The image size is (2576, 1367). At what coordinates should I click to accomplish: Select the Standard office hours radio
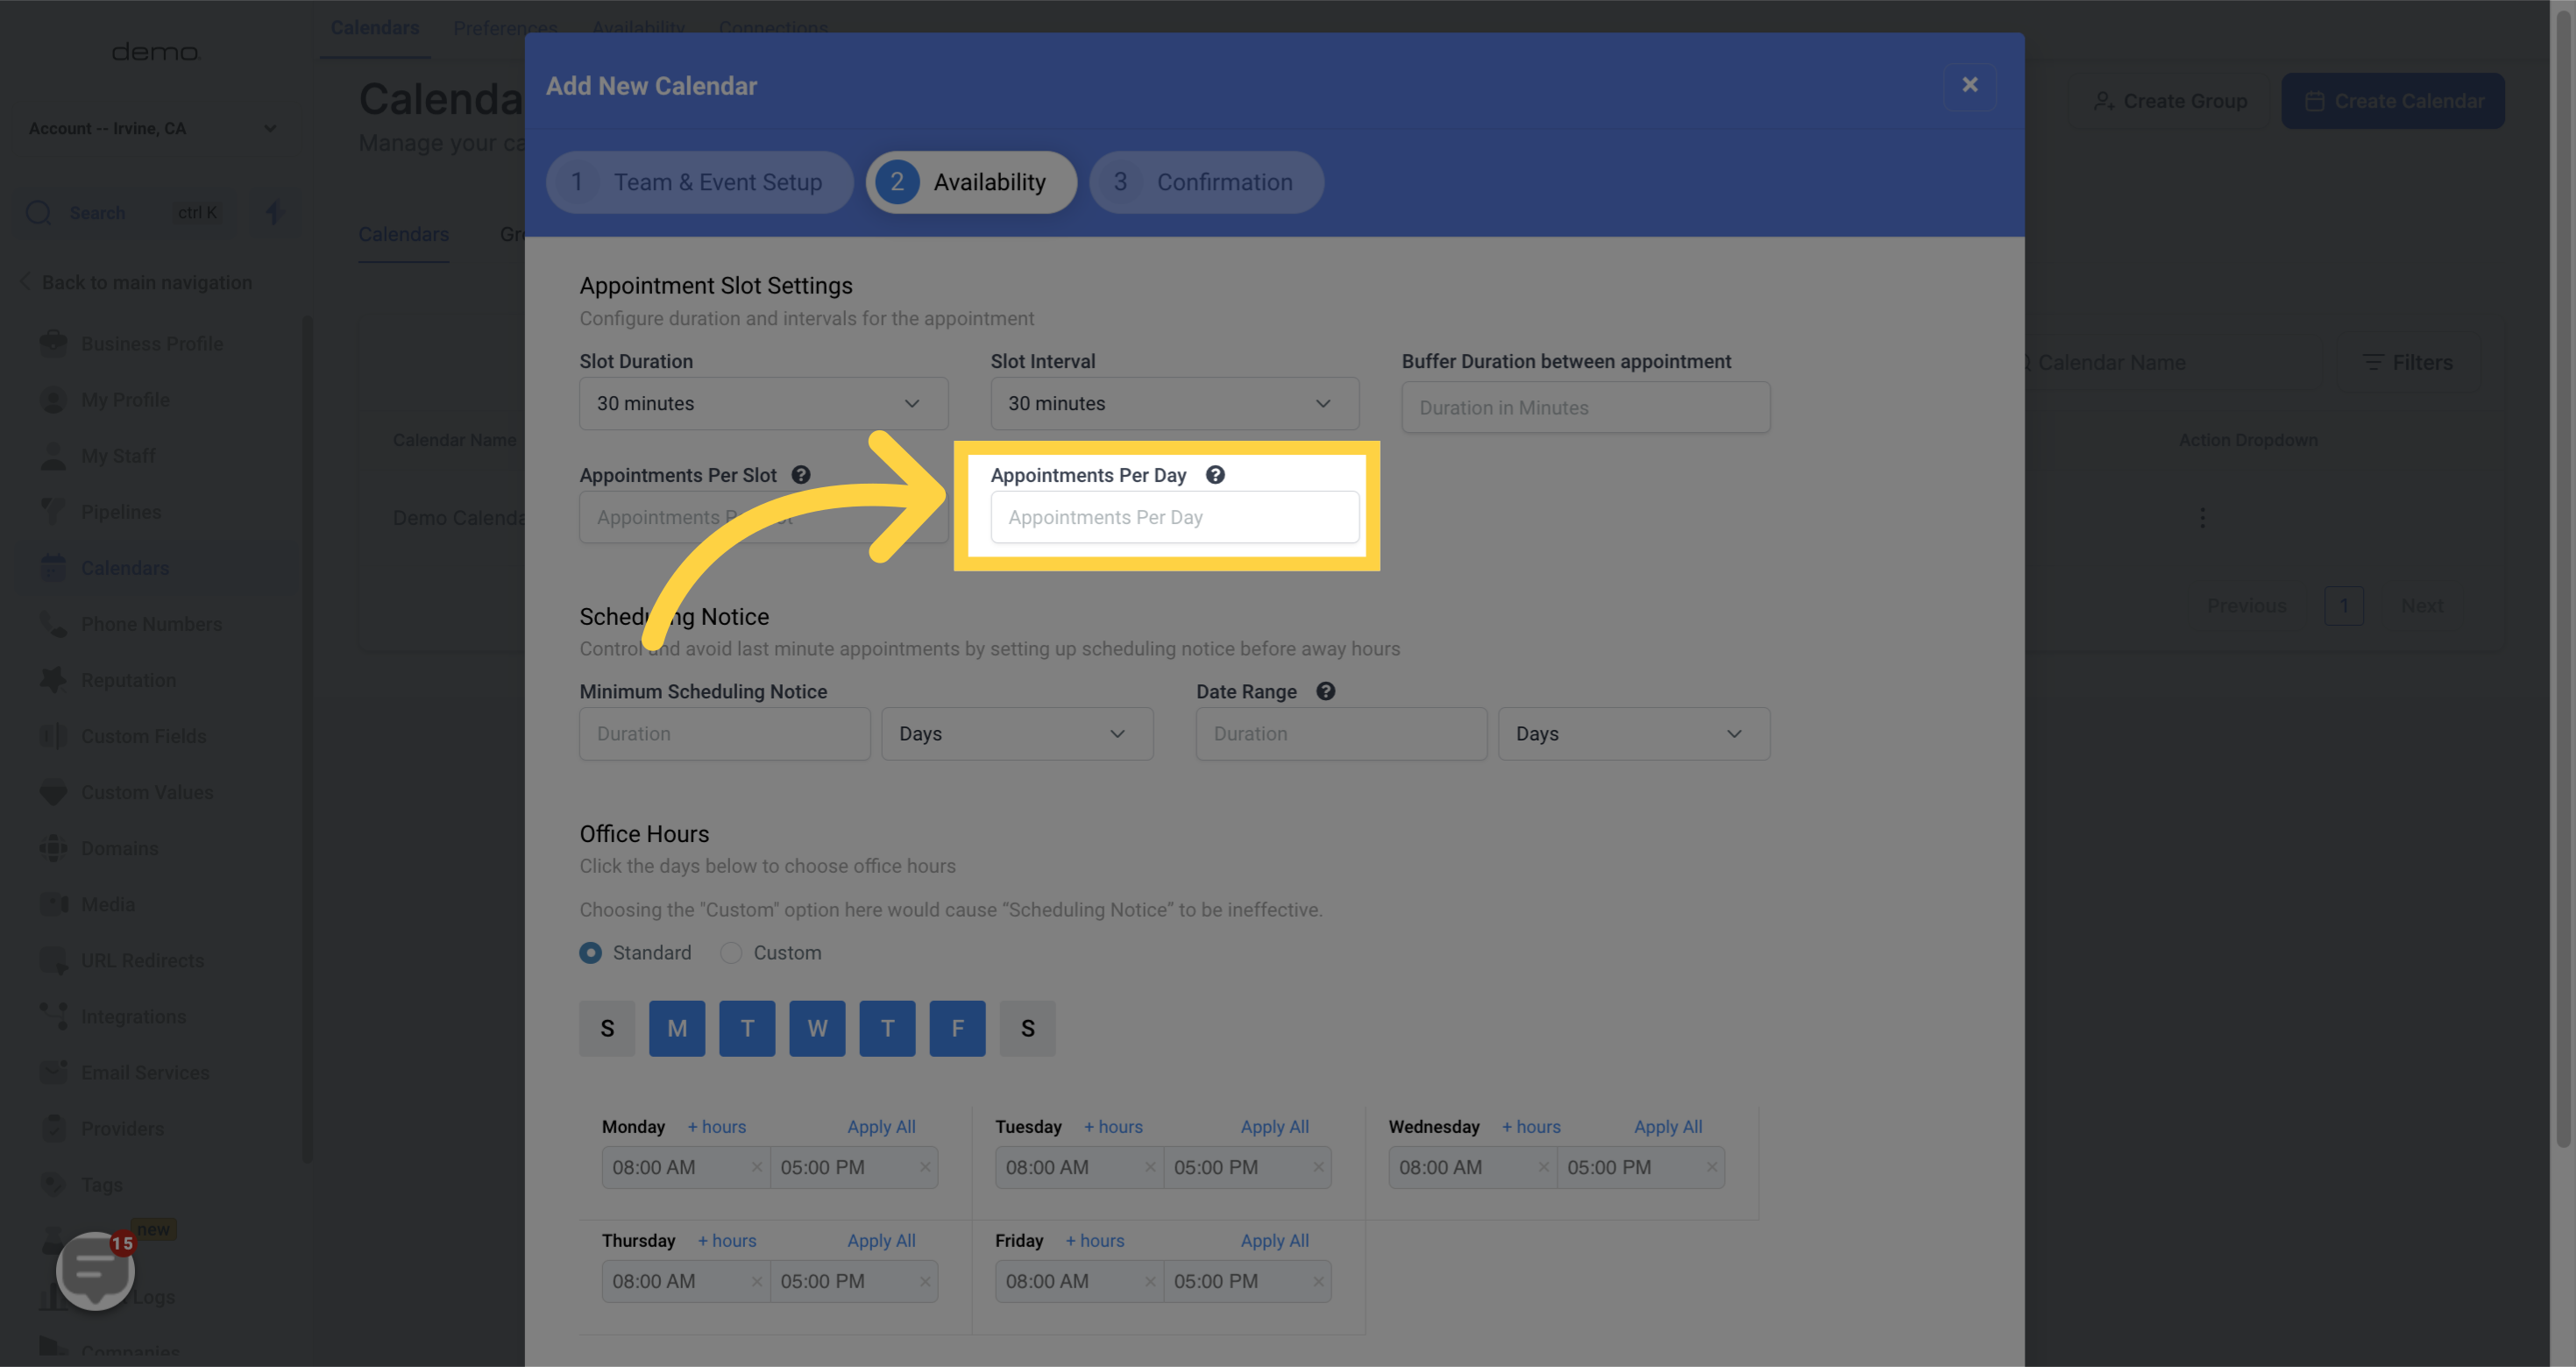[591, 953]
